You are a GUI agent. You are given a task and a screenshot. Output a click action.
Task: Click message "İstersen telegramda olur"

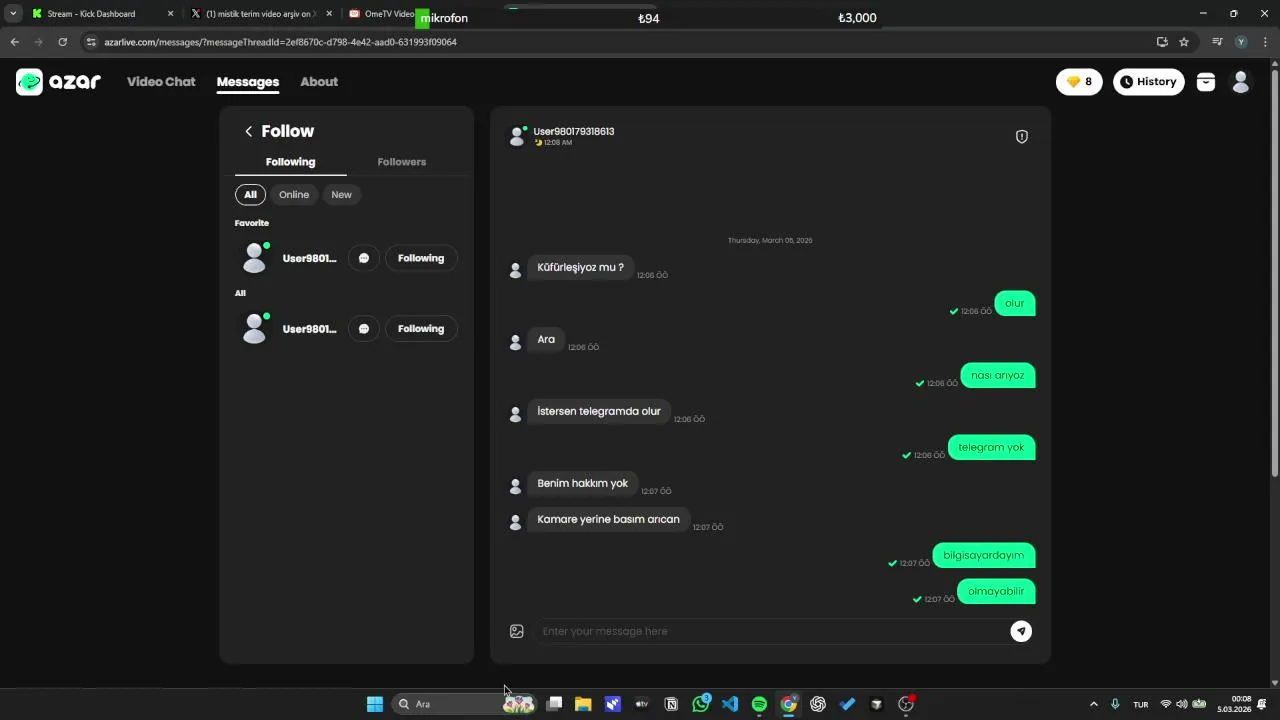pyautogui.click(x=599, y=411)
